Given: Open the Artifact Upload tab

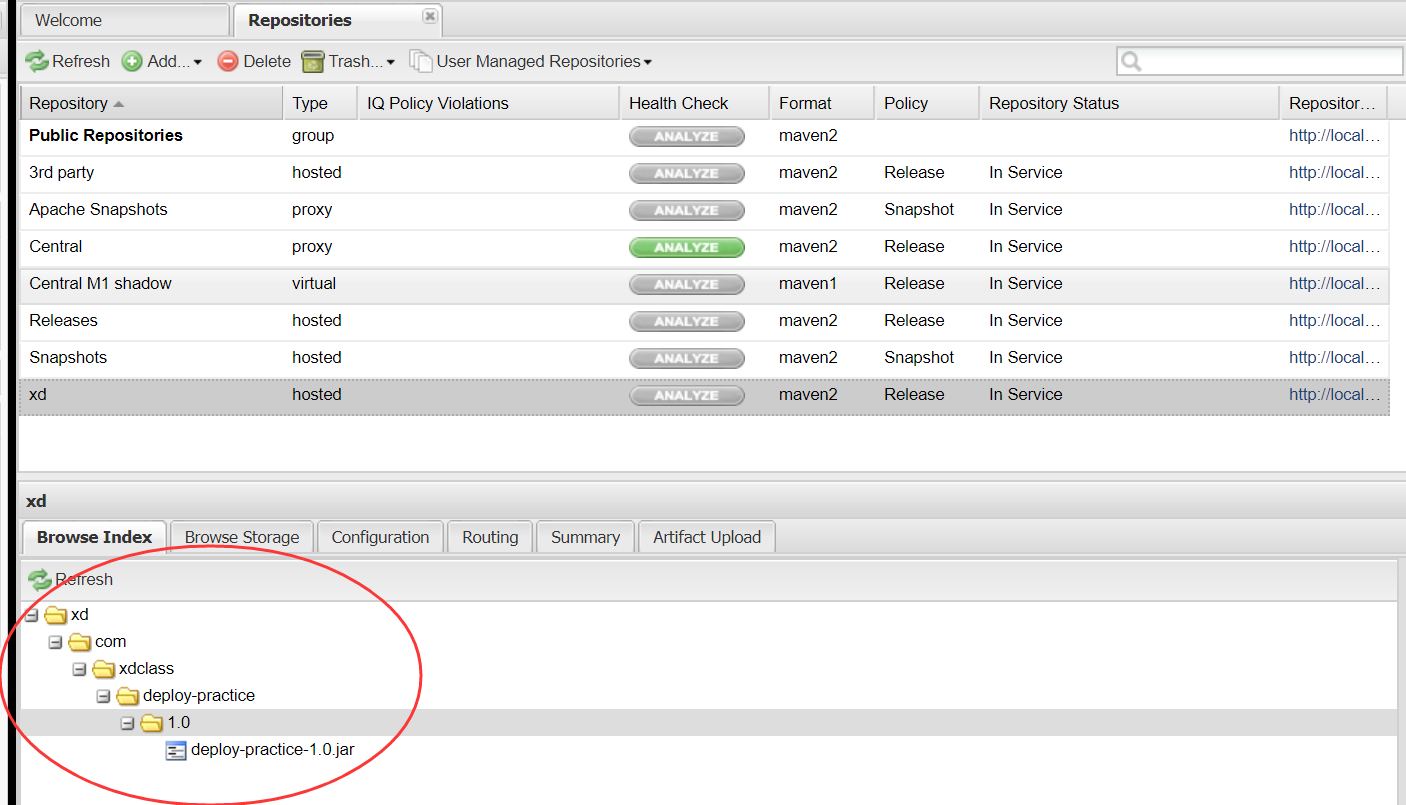Looking at the screenshot, I should (707, 537).
